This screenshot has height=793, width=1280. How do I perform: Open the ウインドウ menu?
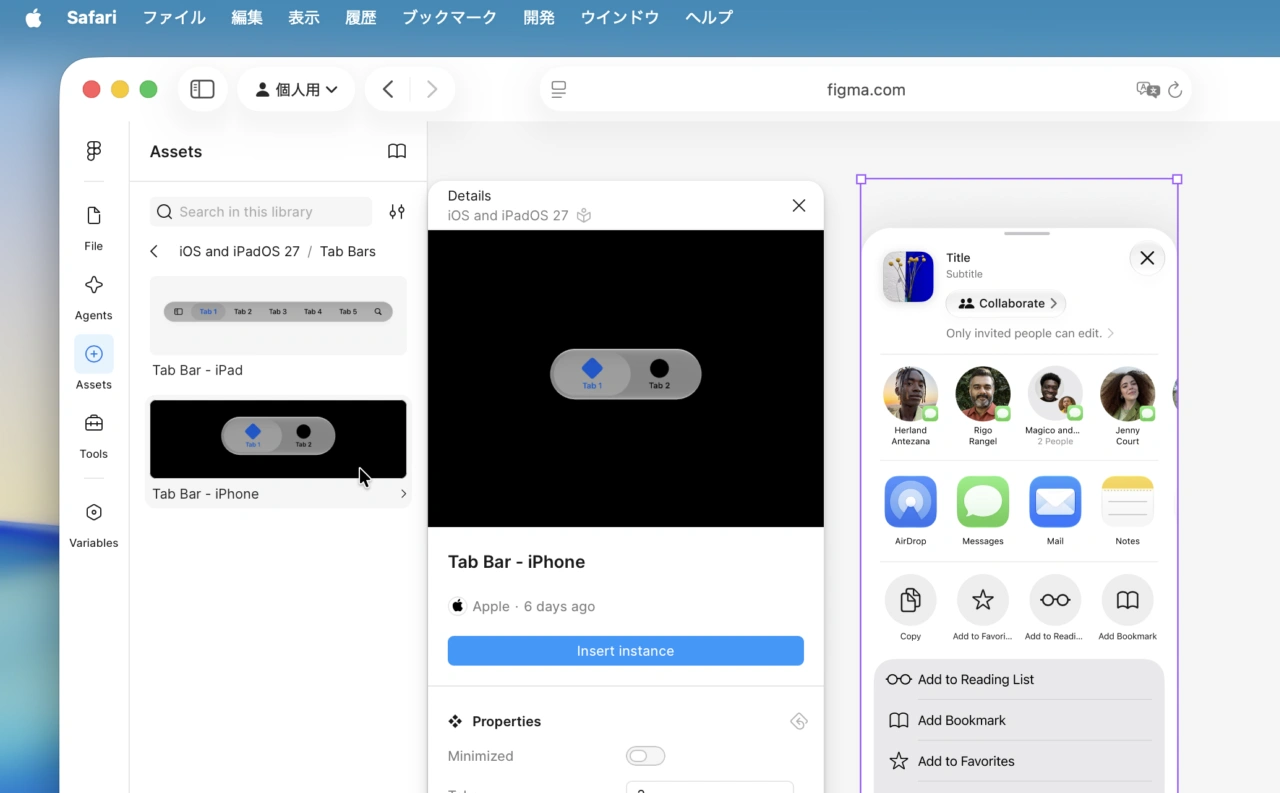(x=620, y=18)
